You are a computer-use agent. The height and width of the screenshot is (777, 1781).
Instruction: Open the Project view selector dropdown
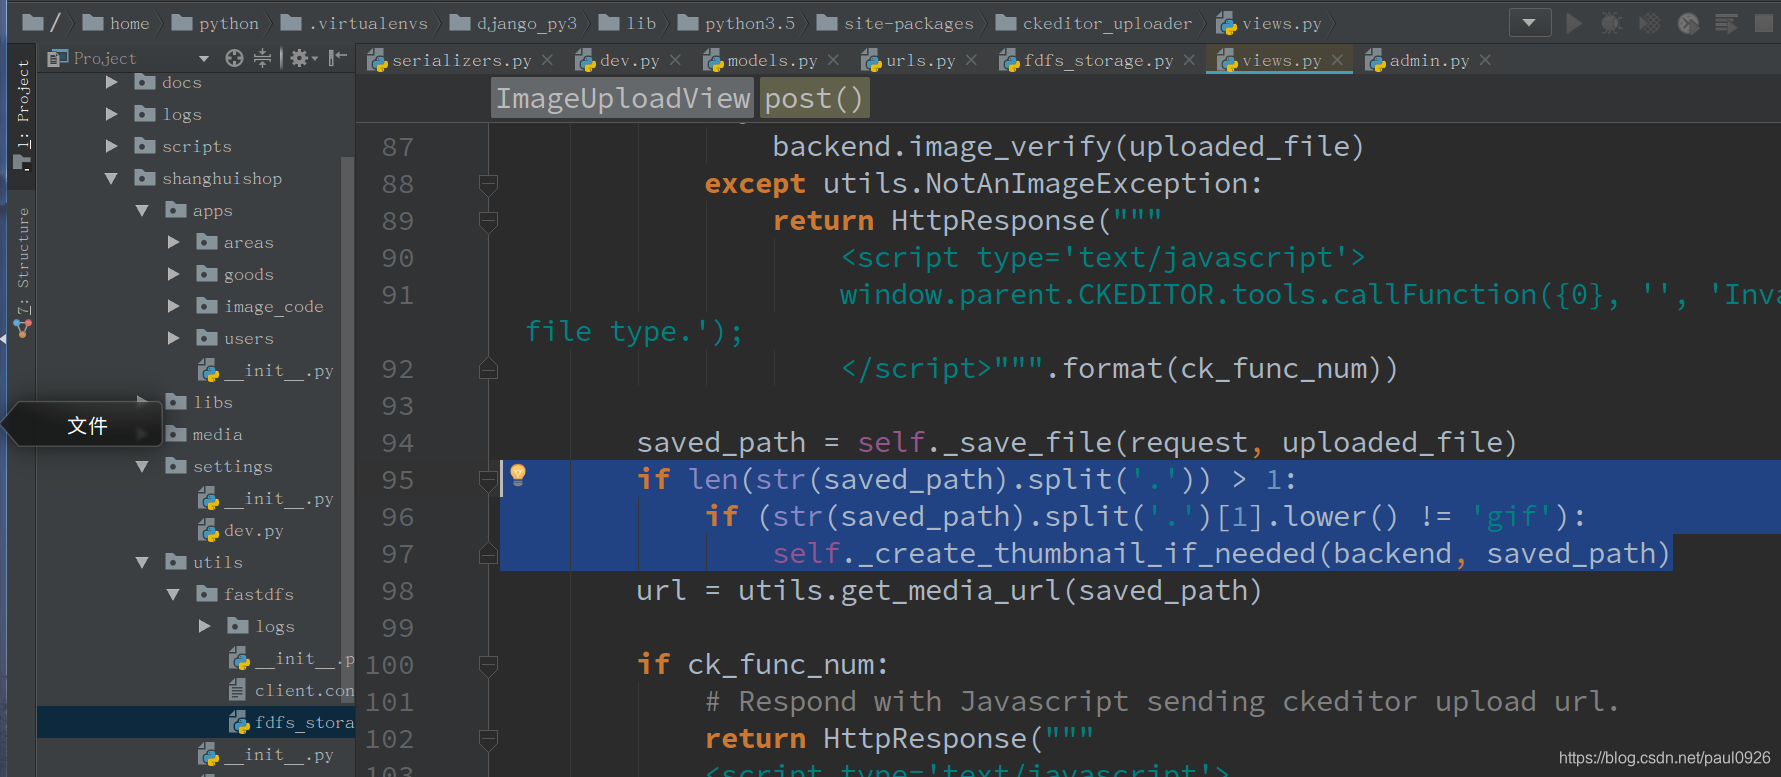tap(204, 58)
